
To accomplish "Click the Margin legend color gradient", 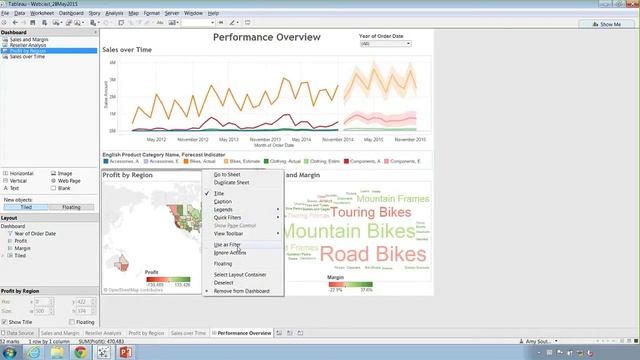I will click(x=351, y=284).
